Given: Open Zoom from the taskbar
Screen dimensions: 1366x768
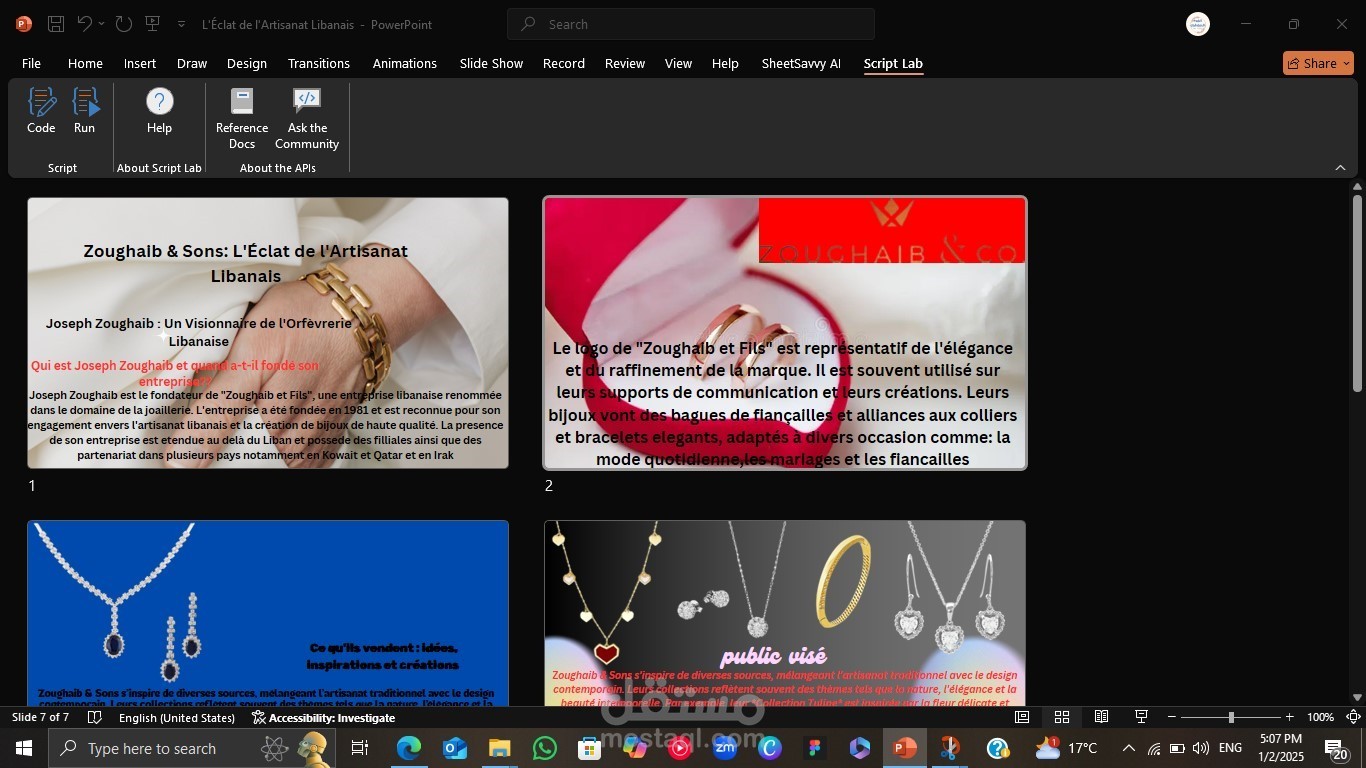Looking at the screenshot, I should pyautogui.click(x=724, y=748).
